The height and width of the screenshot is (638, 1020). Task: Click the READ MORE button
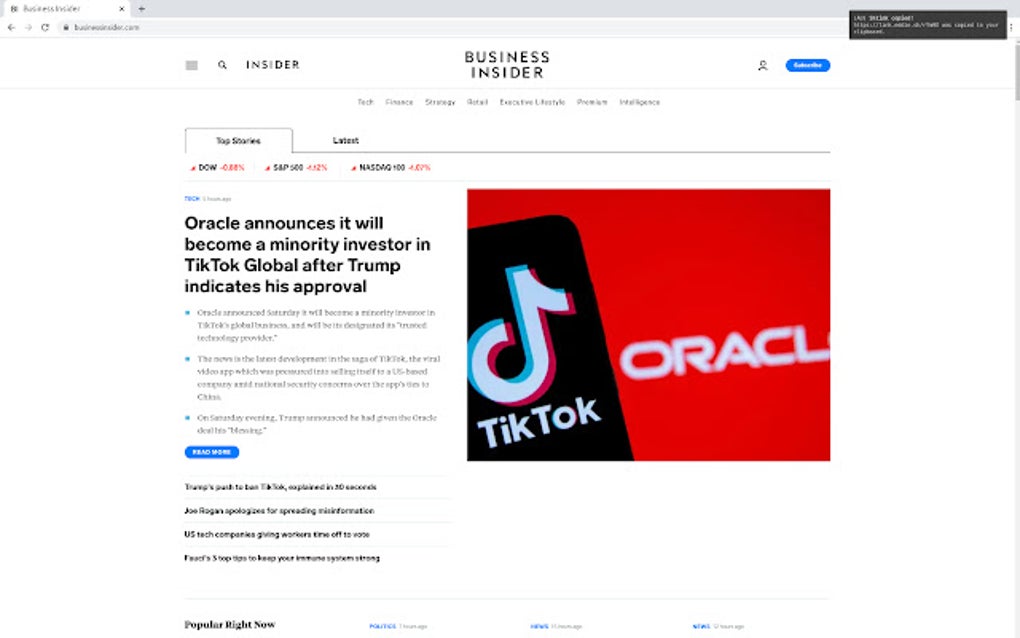(211, 451)
